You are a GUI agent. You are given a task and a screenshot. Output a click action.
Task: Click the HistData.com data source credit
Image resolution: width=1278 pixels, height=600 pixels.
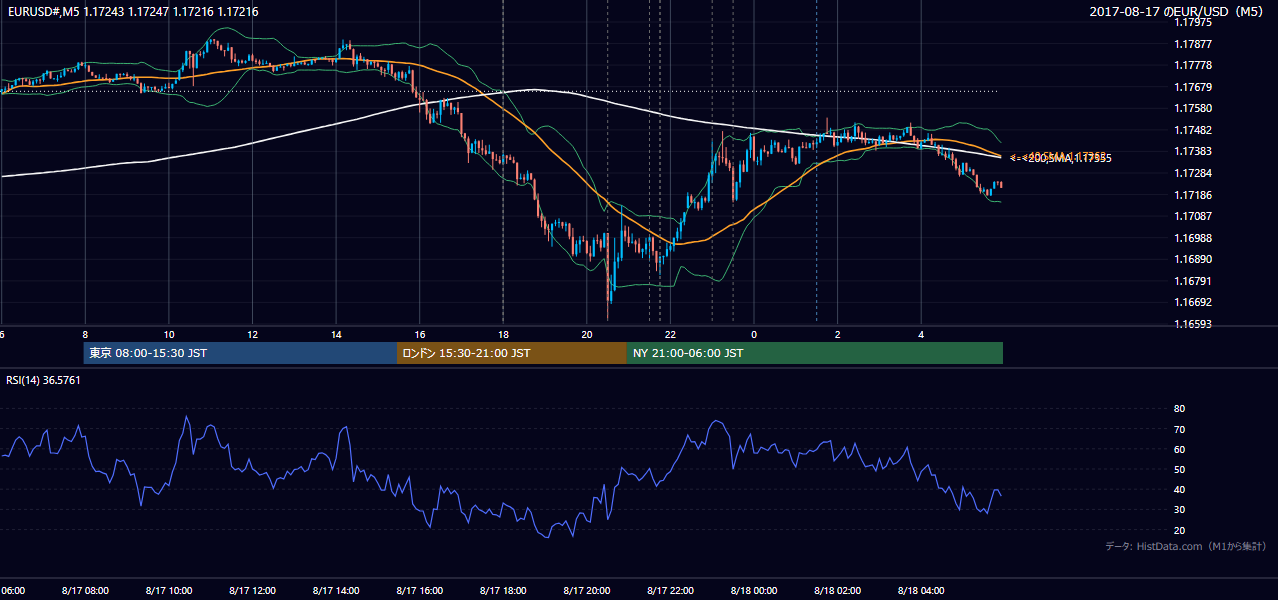click(1186, 546)
